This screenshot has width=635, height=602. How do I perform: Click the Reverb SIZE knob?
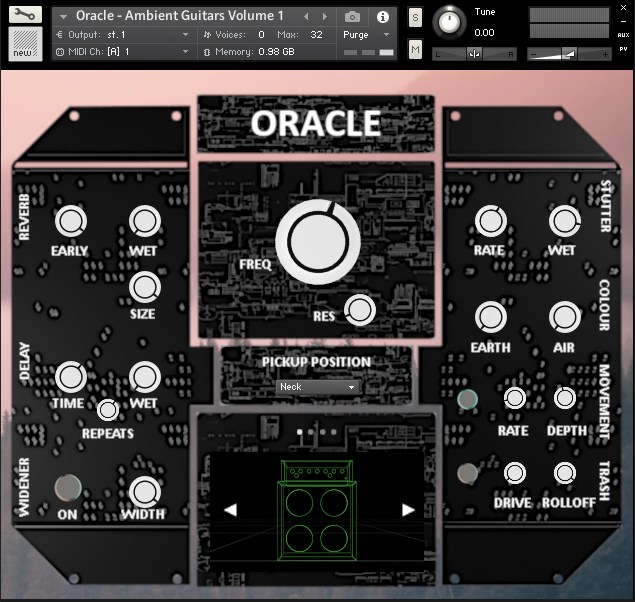click(x=144, y=288)
